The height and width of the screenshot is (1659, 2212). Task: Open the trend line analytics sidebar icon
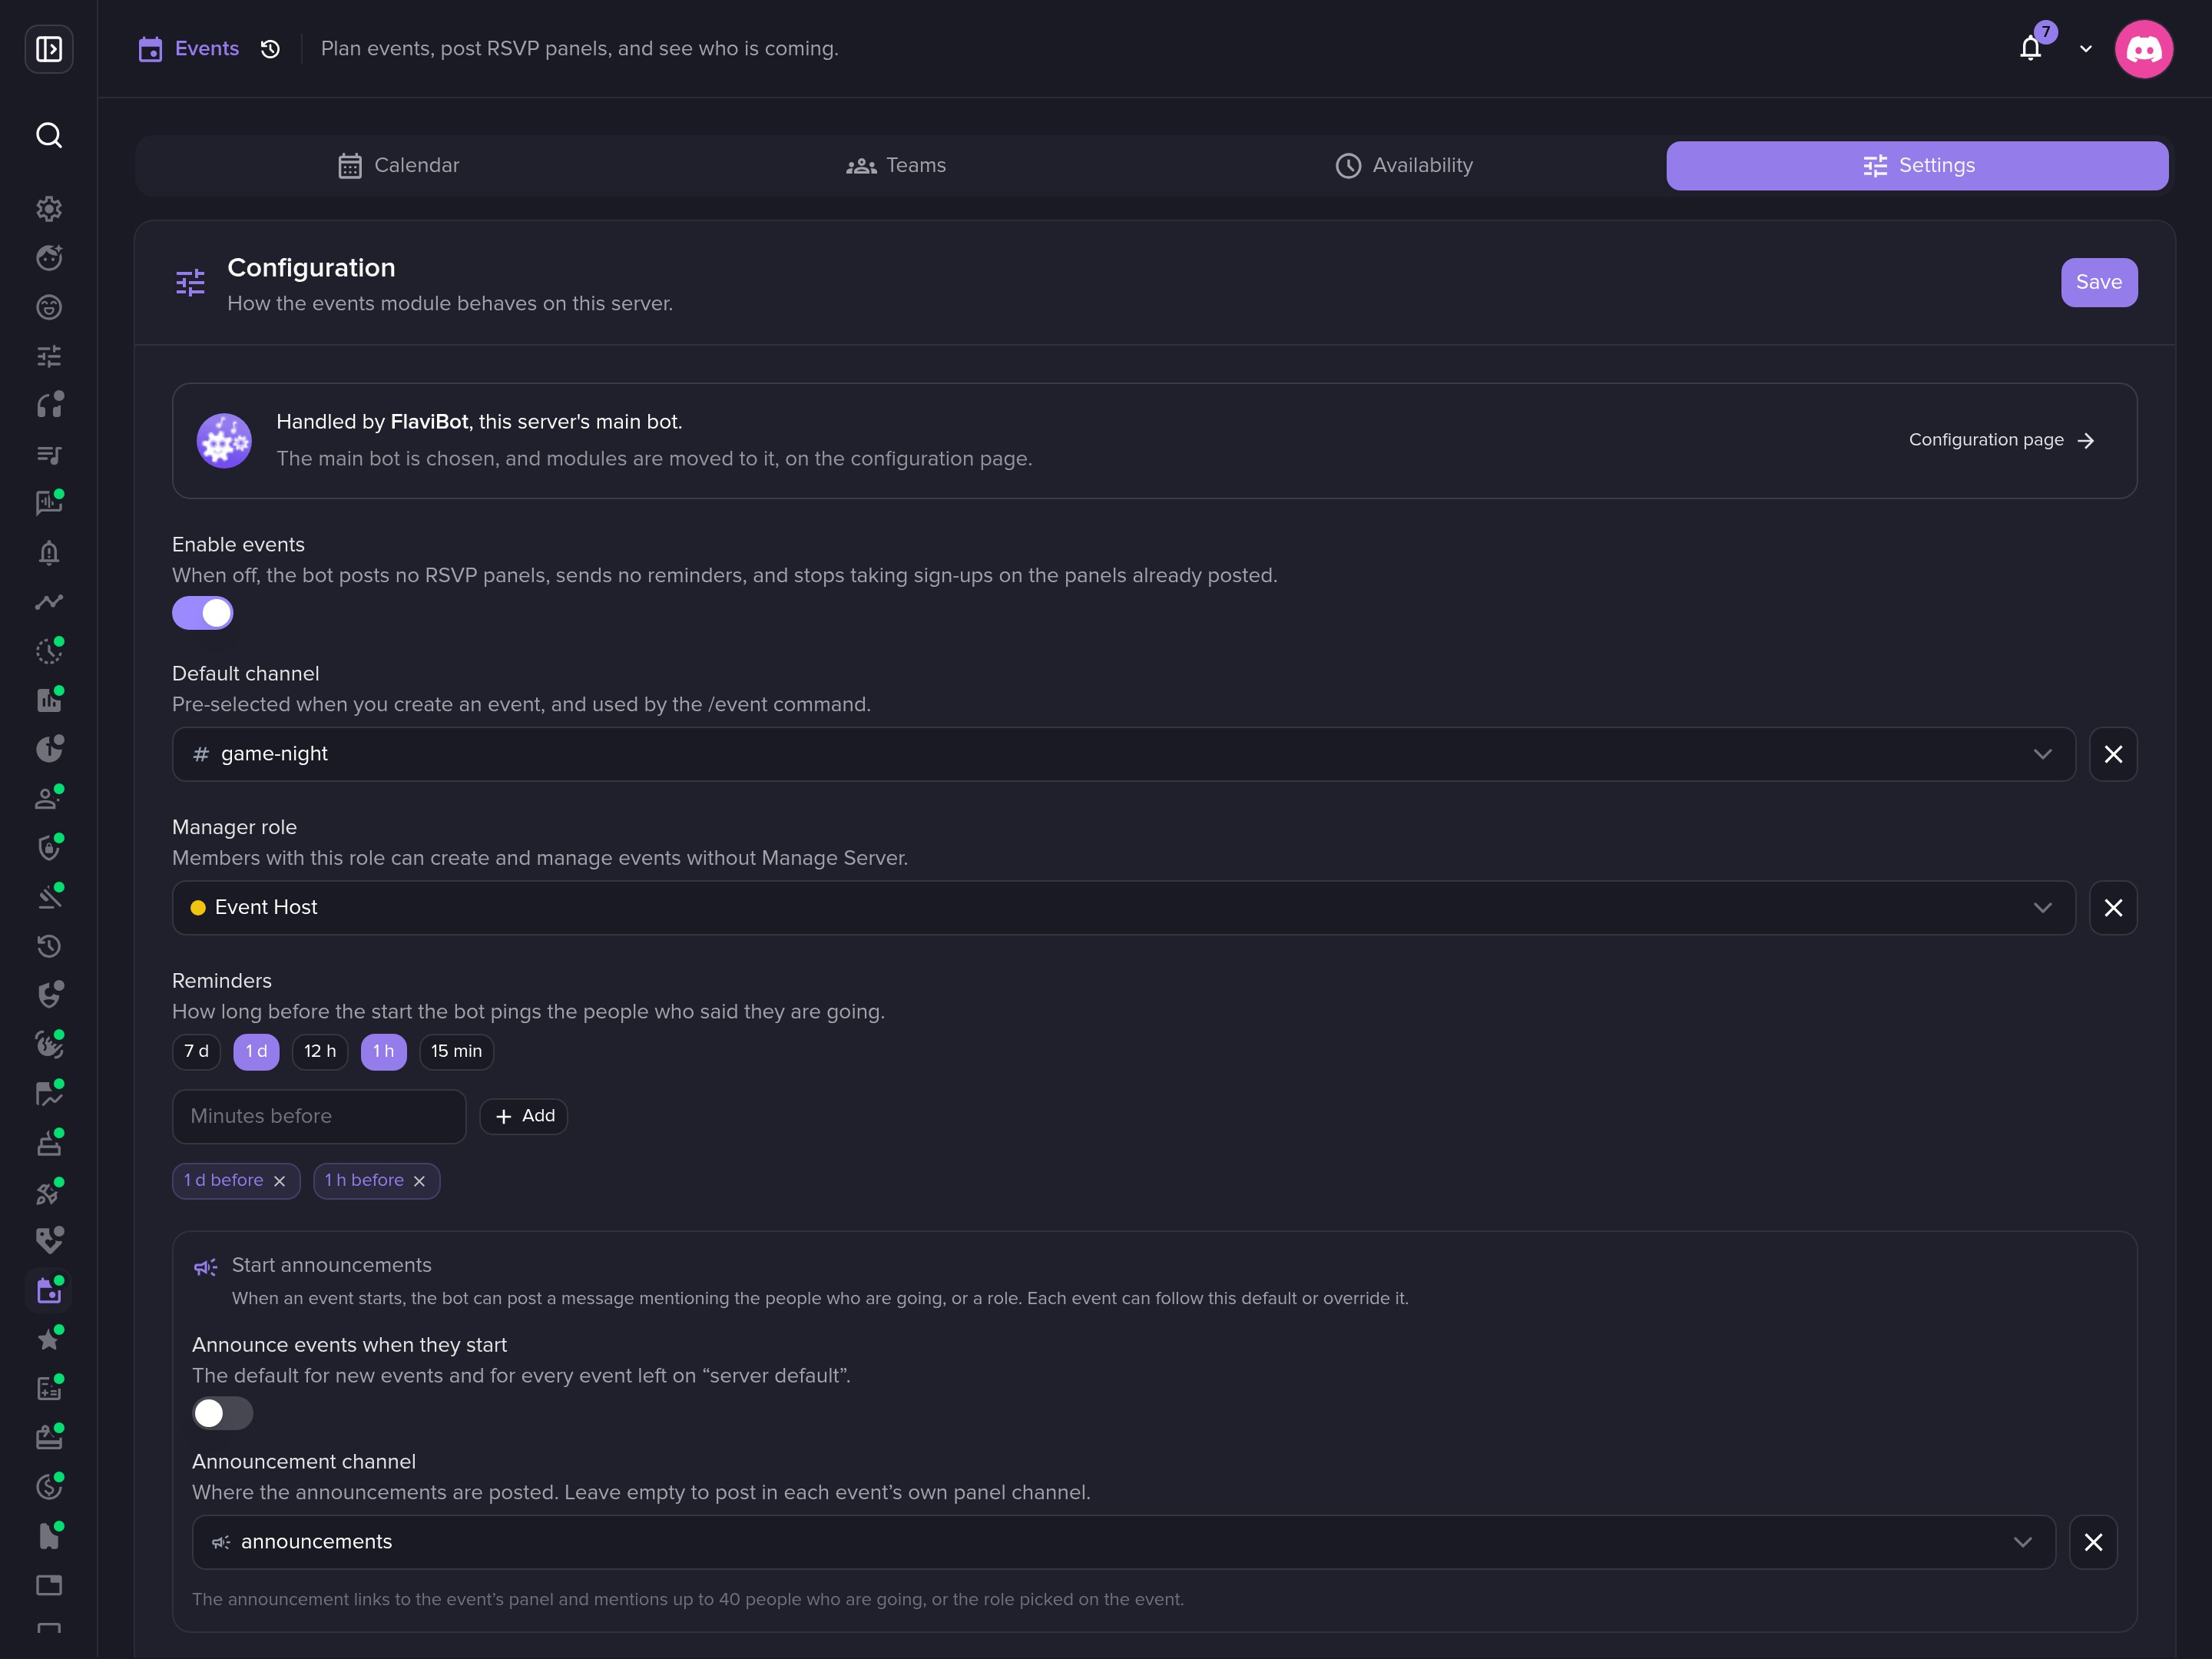(x=49, y=602)
